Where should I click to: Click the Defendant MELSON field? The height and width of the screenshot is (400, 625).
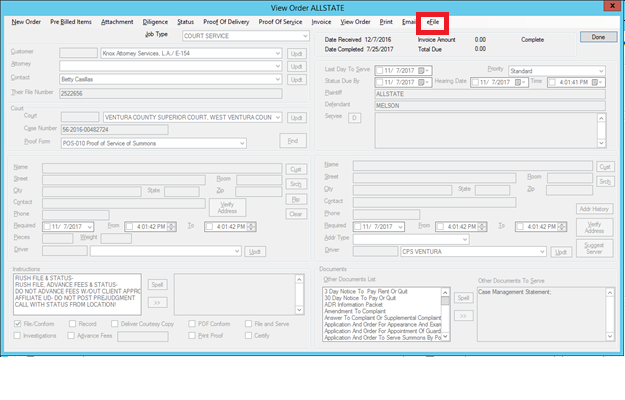[490, 106]
